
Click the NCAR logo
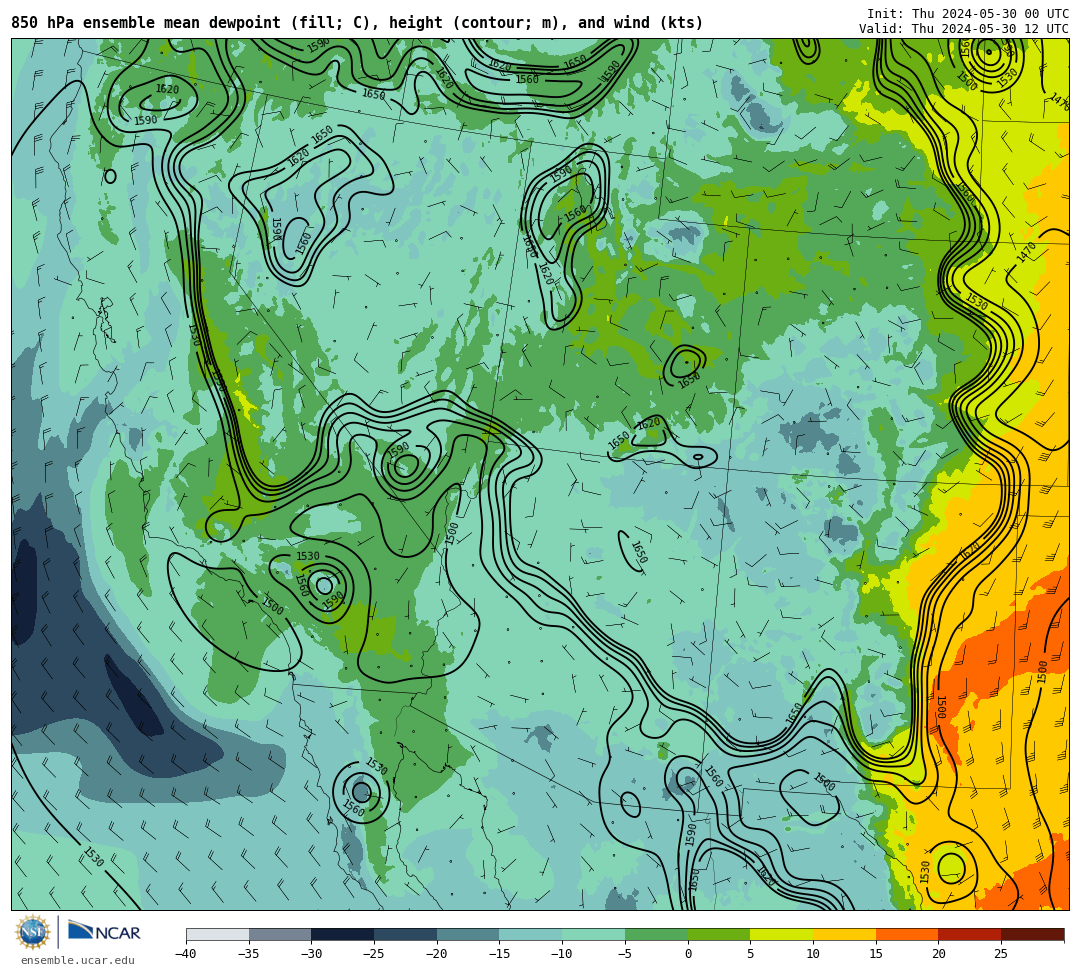point(104,932)
